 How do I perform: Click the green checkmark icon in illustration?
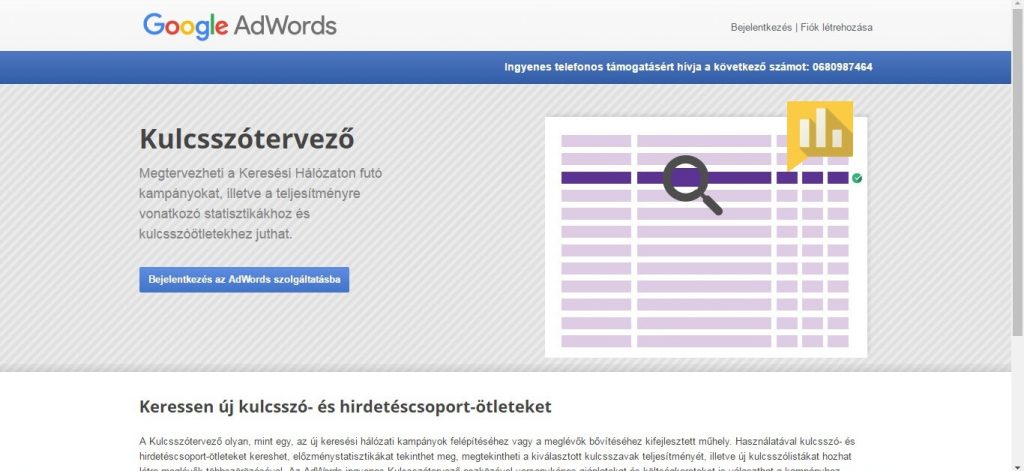[857, 178]
